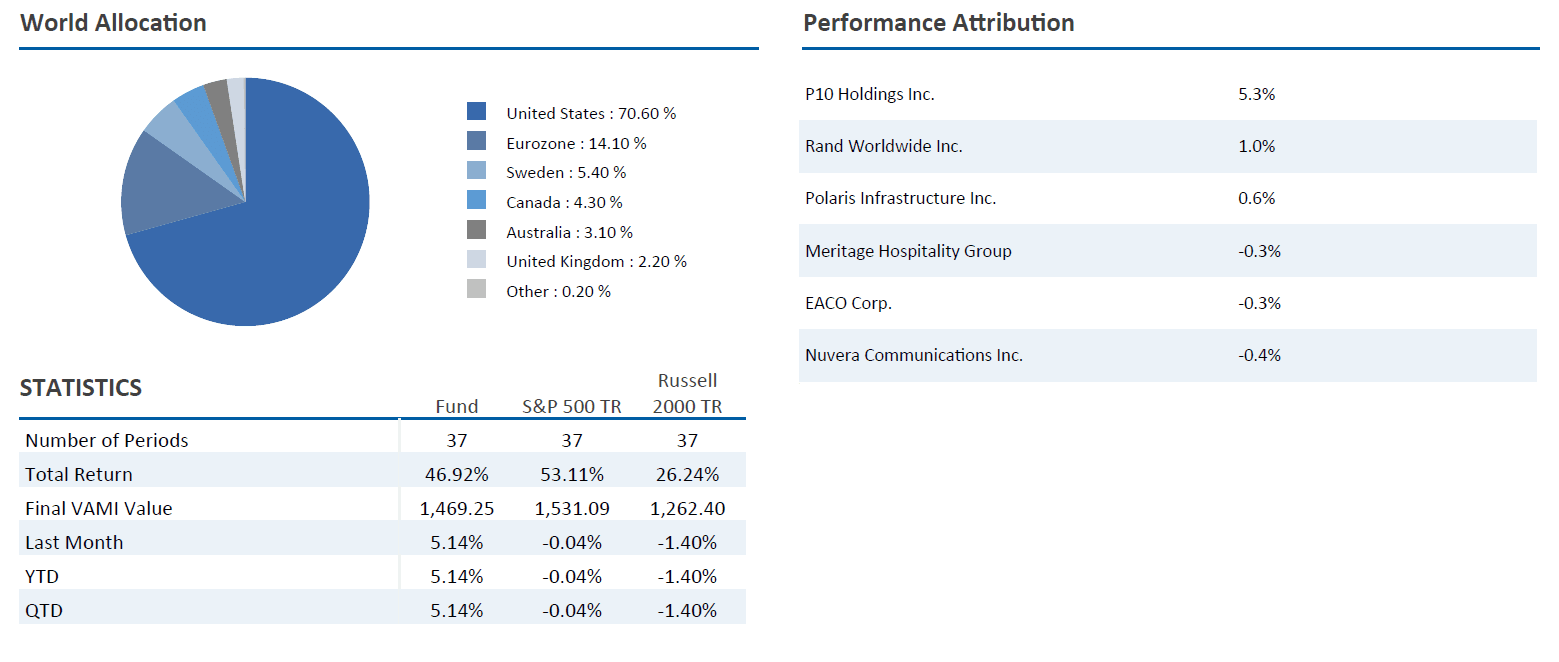Select the Total Return row label
This screenshot has width=1559, height=662.
tap(79, 474)
